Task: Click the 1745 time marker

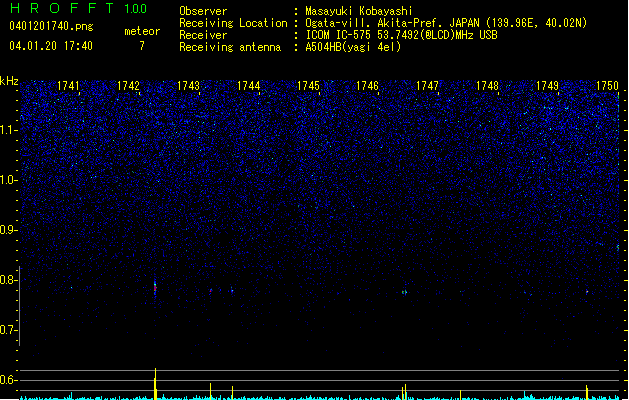Action: (308, 86)
